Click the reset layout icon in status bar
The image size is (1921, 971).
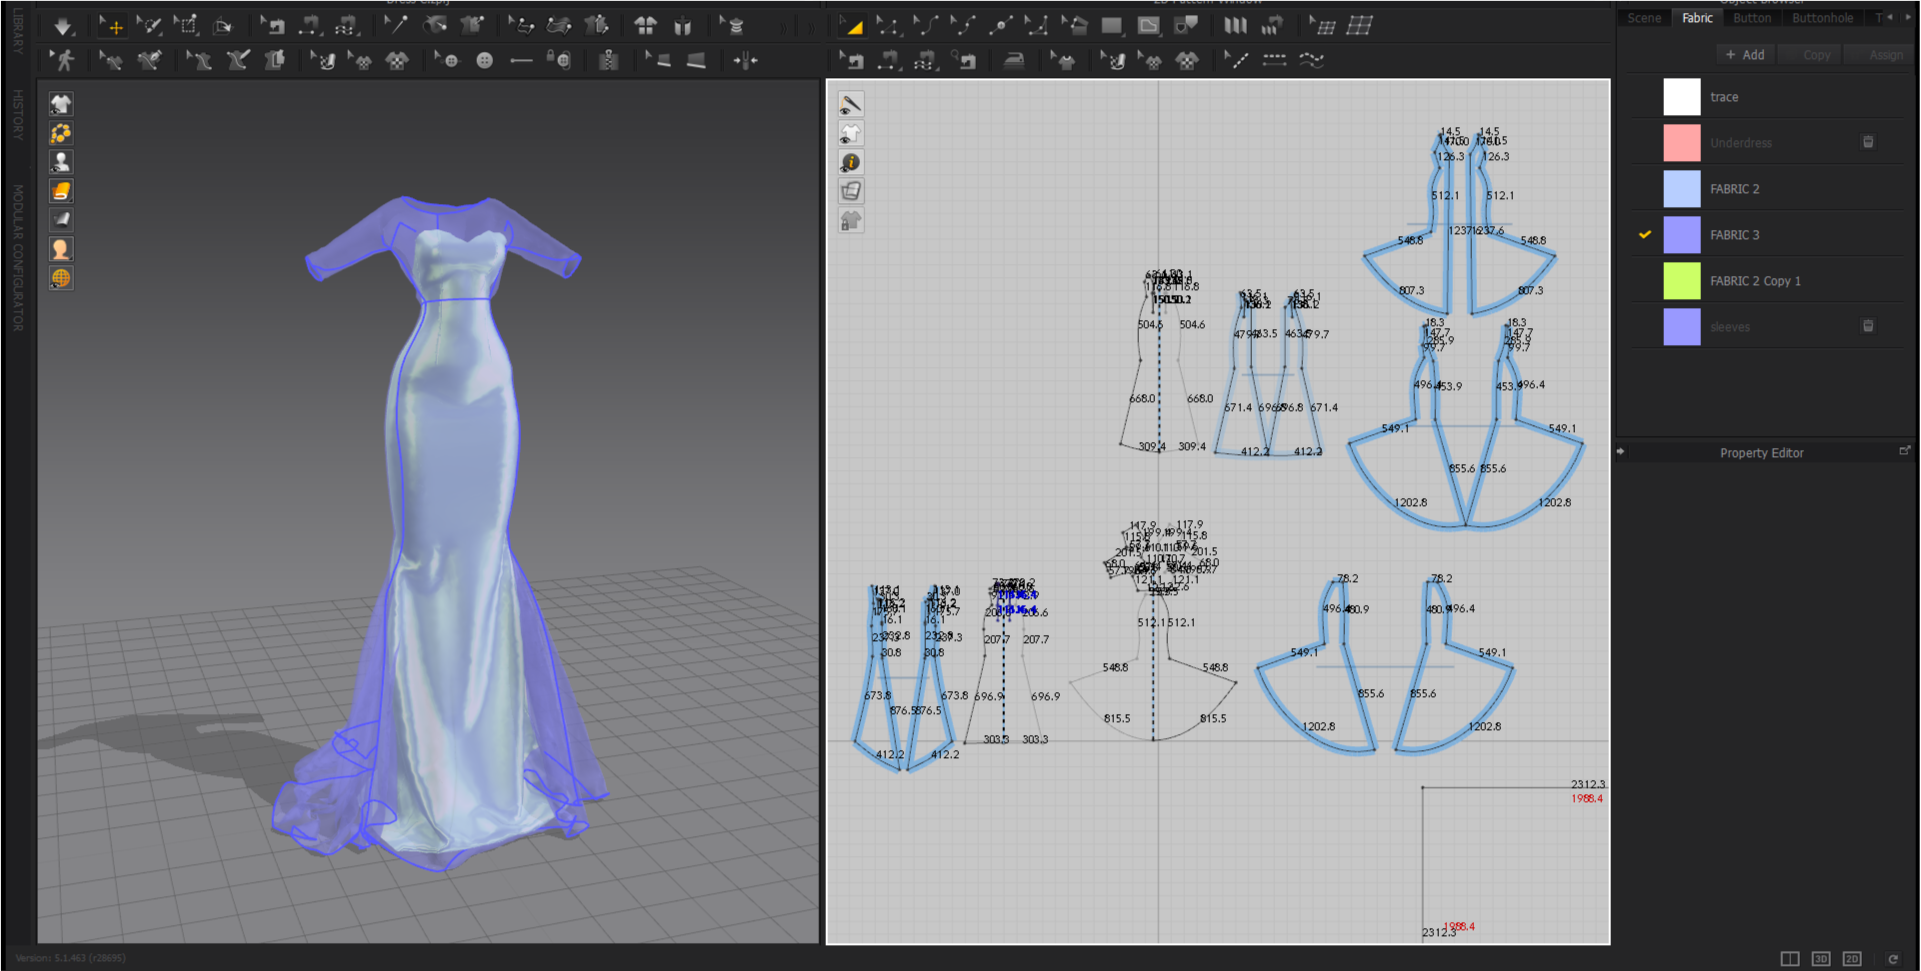click(x=1892, y=959)
